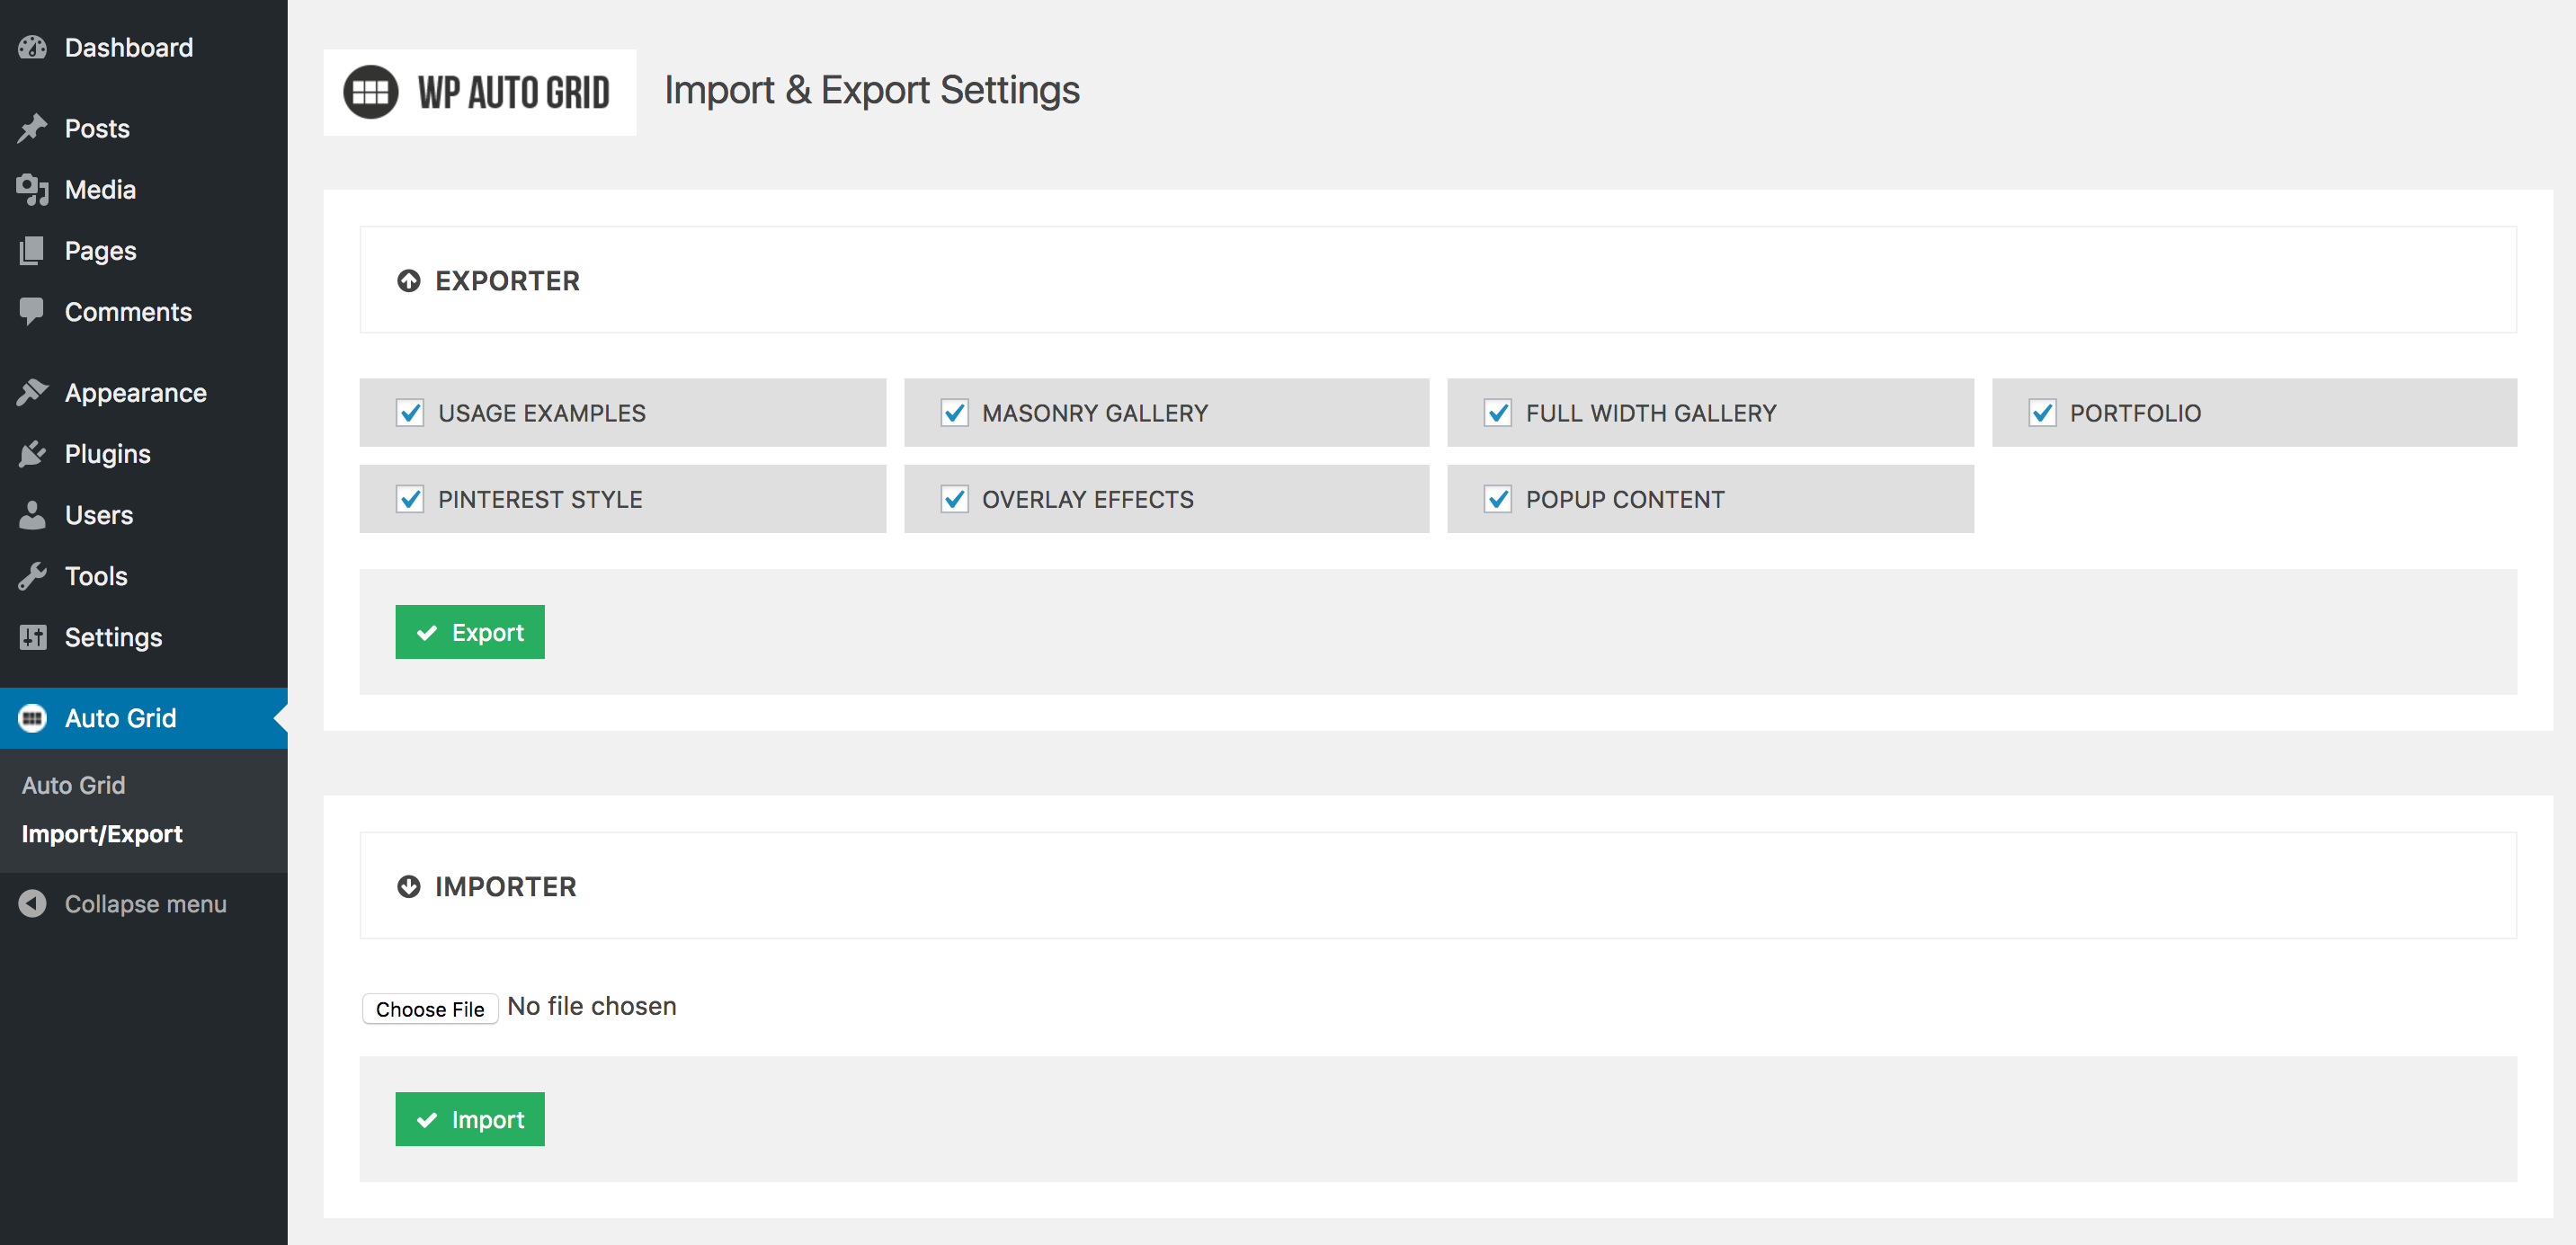This screenshot has width=2576, height=1245.
Task: Click the Comments speech bubble icon
Action: [x=32, y=311]
